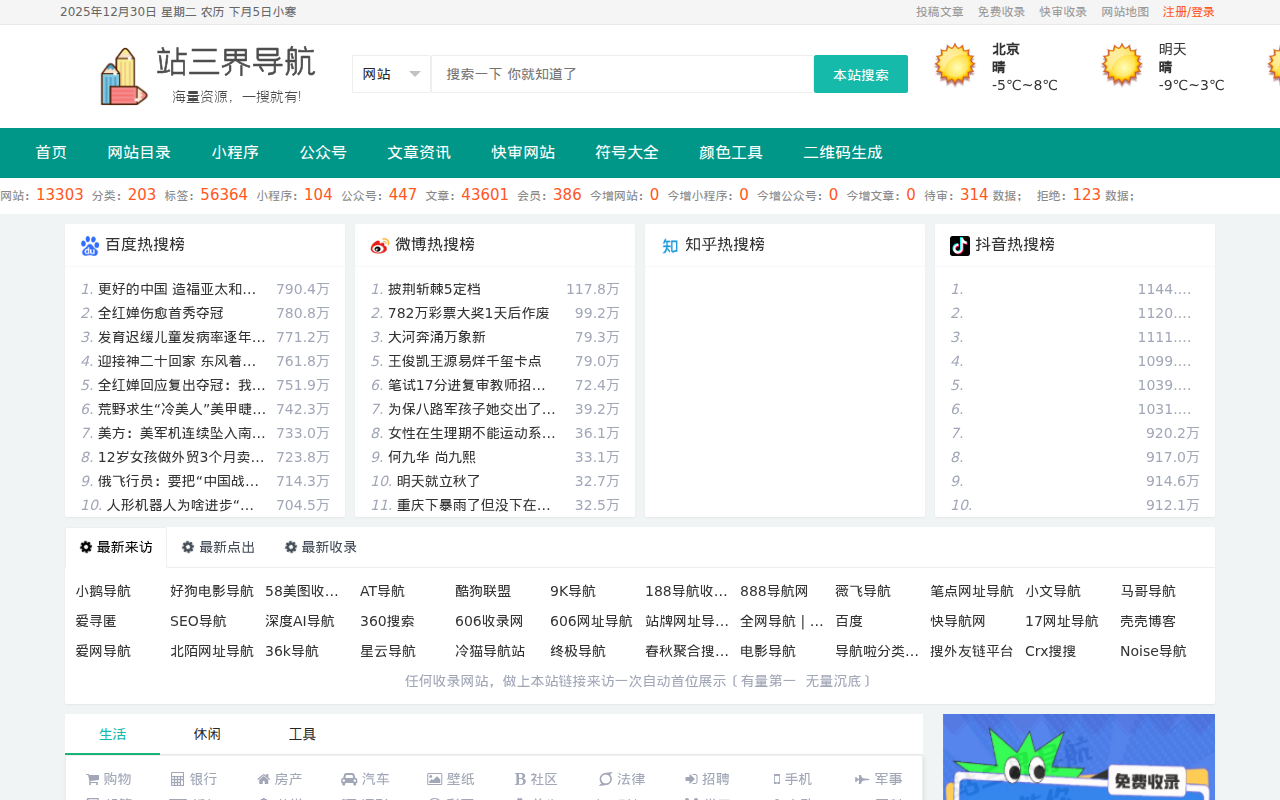Open the 壁纸 wallpaper image icon
1280x800 pixels.
coord(433,778)
